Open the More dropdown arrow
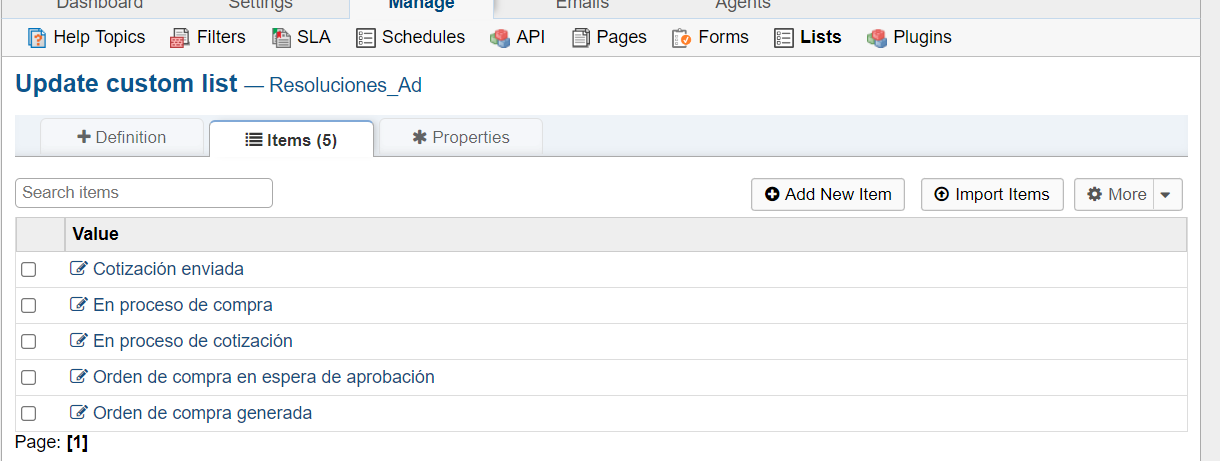Viewport: 1220px width, 461px height. click(x=1167, y=195)
